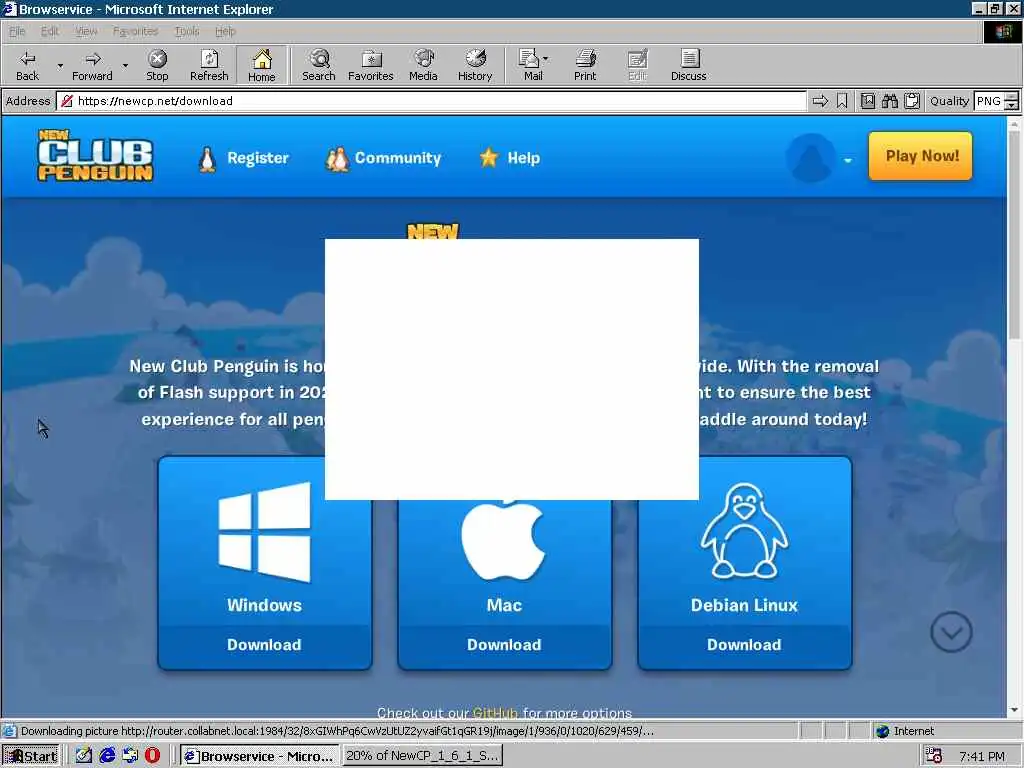Step Quality value up
1024x768 pixels.
(x=1012, y=97)
